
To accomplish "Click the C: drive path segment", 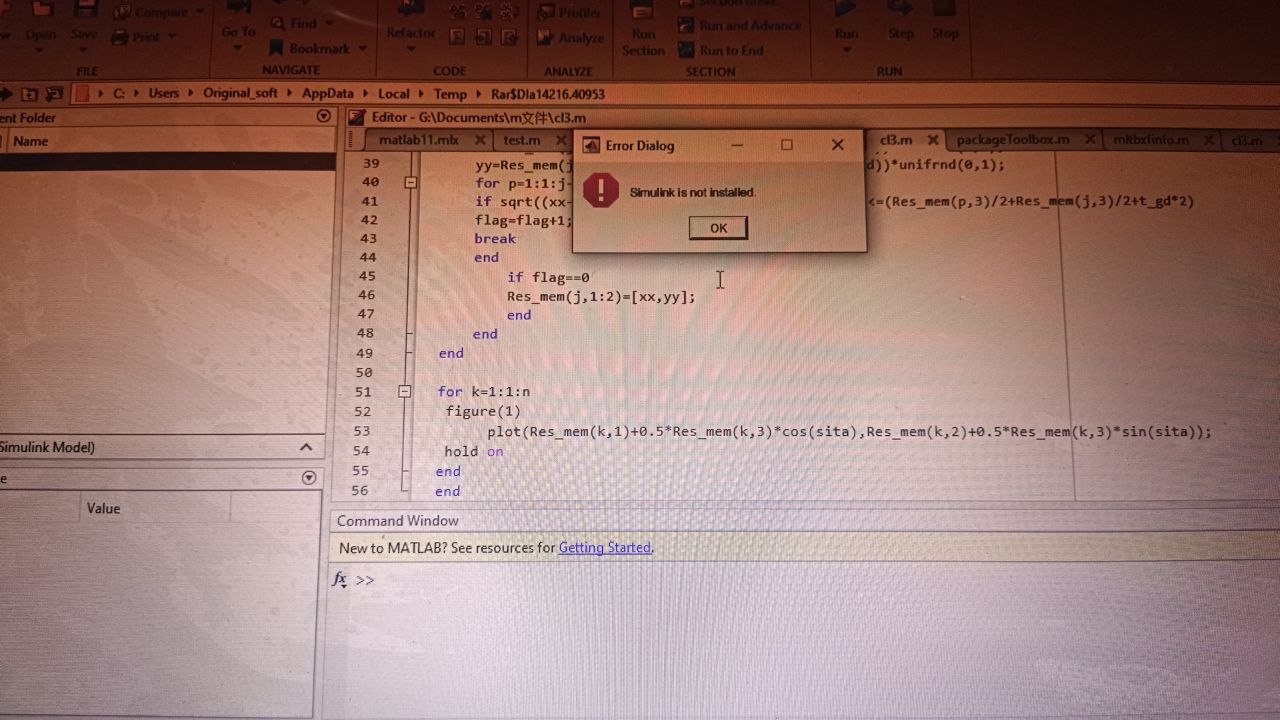I will pos(119,93).
